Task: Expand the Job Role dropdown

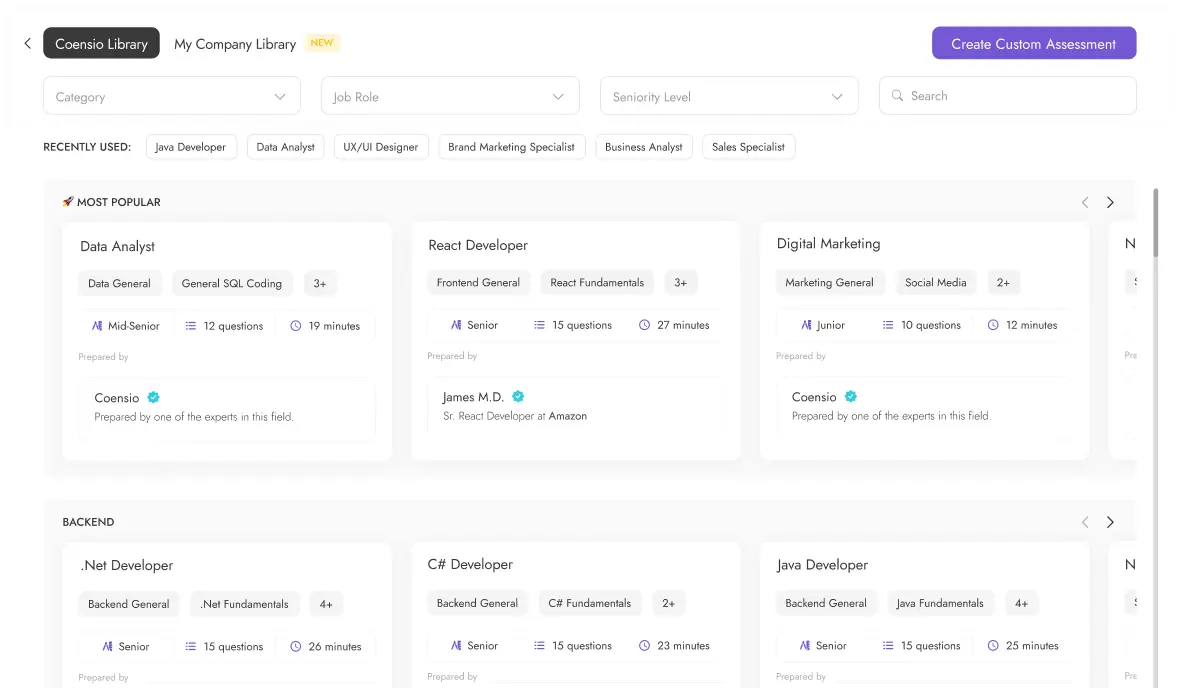Action: pyautogui.click(x=450, y=97)
